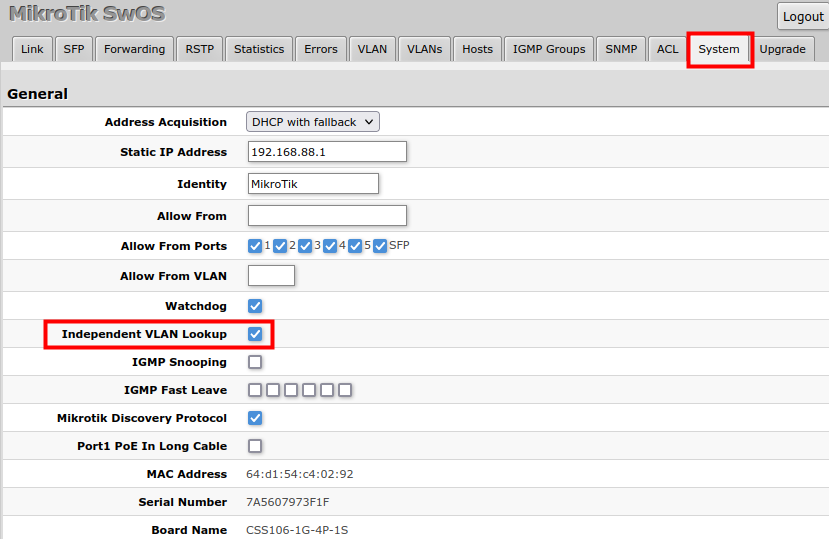
Task: Click serial number 7A5607973F1F
Action: point(288,502)
